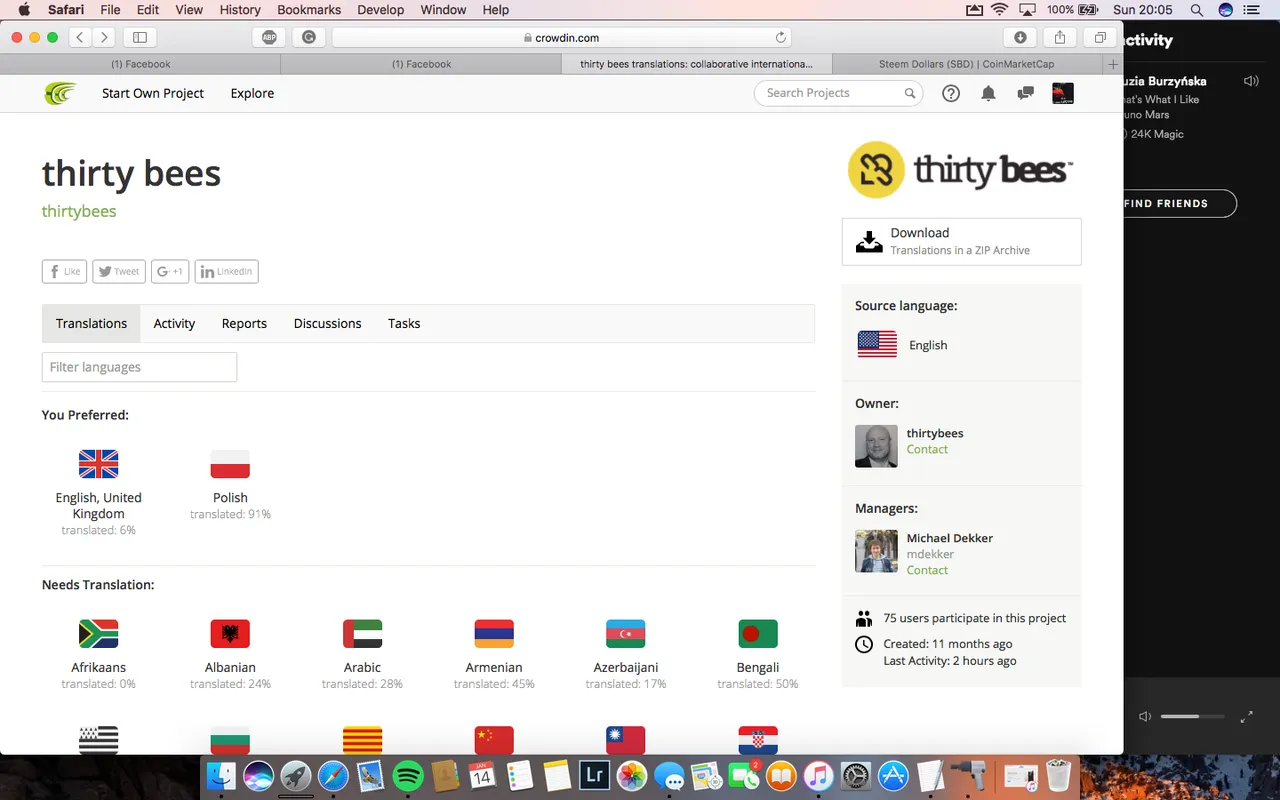1280x800 pixels.
Task: Click FIND FRIENDS in Spotify window
Action: point(1166,203)
